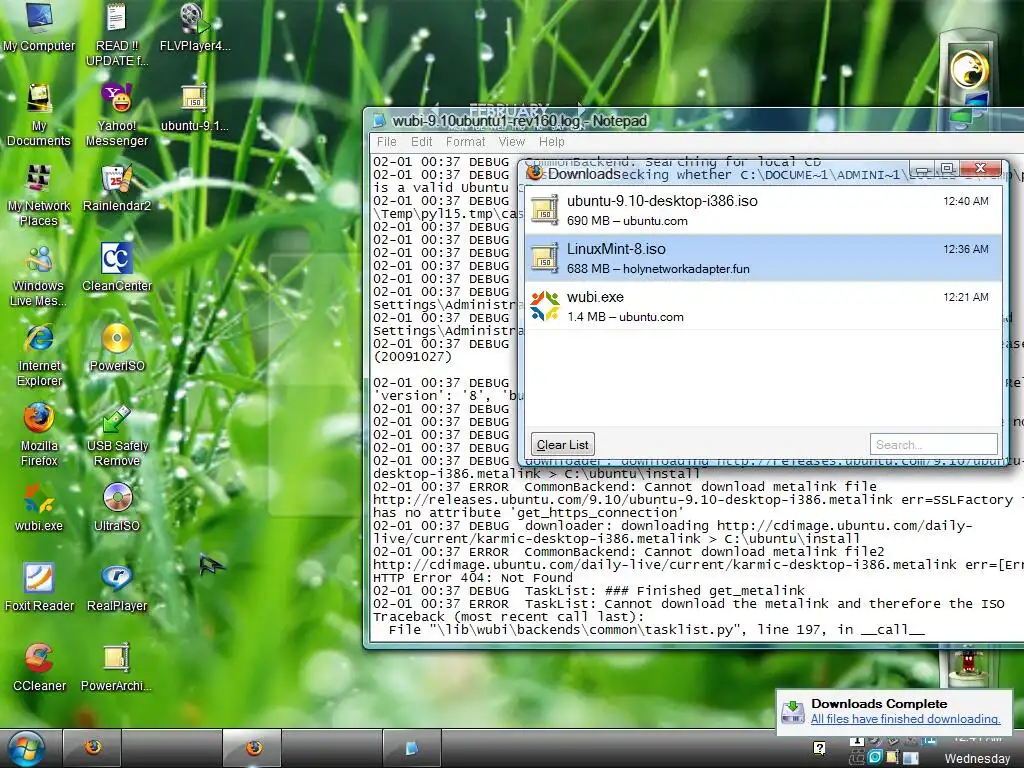
Task: Click 'All files have finished downloading' link
Action: coord(905,719)
